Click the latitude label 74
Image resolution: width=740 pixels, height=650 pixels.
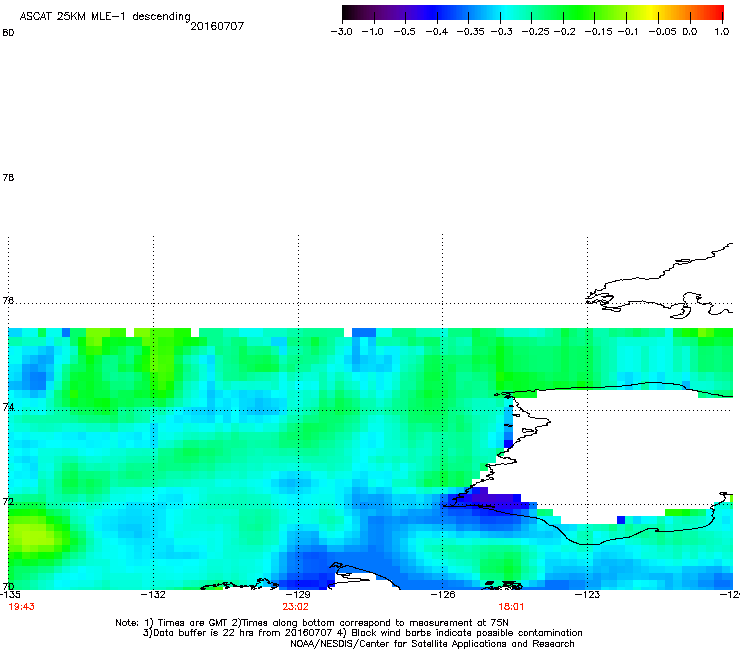pos(8,407)
